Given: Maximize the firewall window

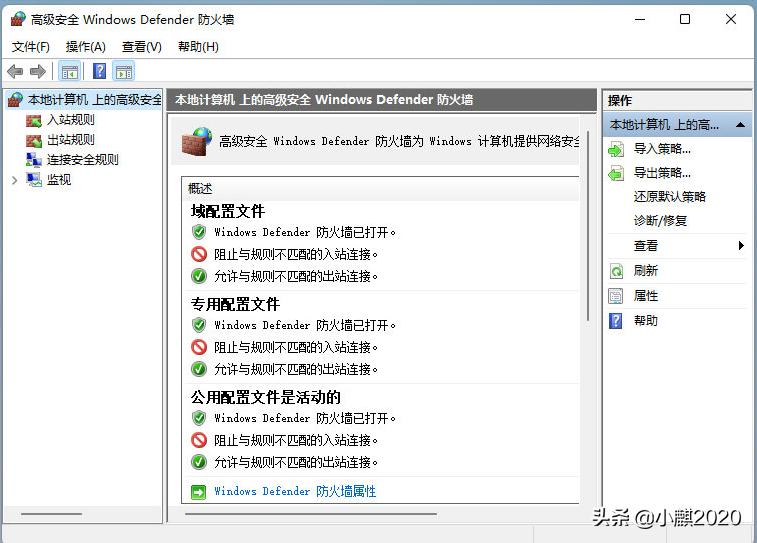Looking at the screenshot, I should [x=685, y=19].
